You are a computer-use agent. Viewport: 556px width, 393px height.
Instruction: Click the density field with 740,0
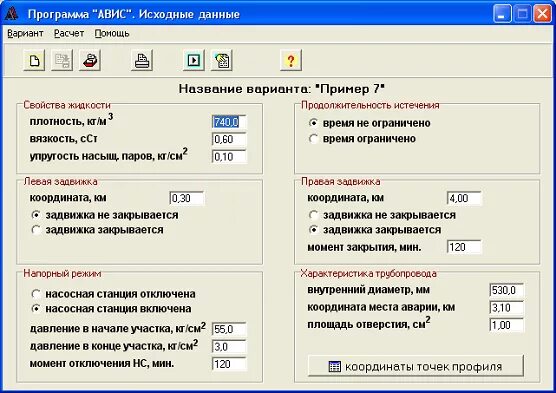tap(229, 122)
